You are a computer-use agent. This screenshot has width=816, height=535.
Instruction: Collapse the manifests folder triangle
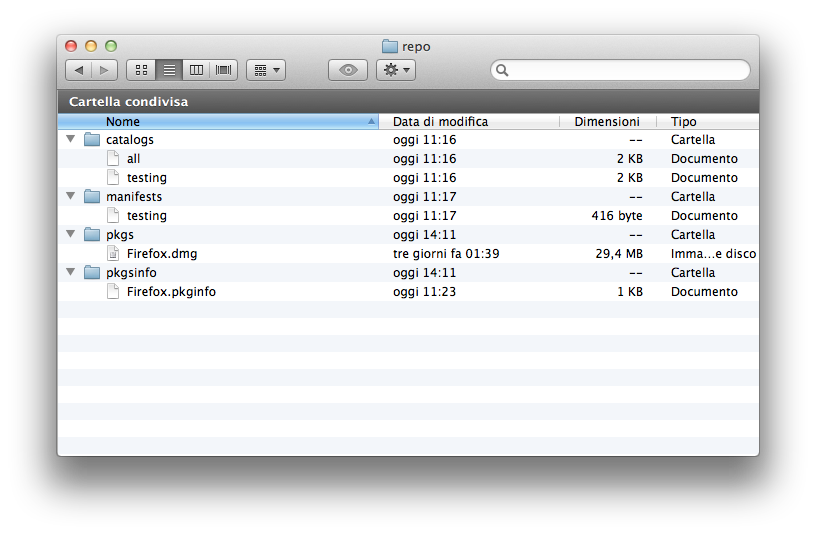click(71, 196)
